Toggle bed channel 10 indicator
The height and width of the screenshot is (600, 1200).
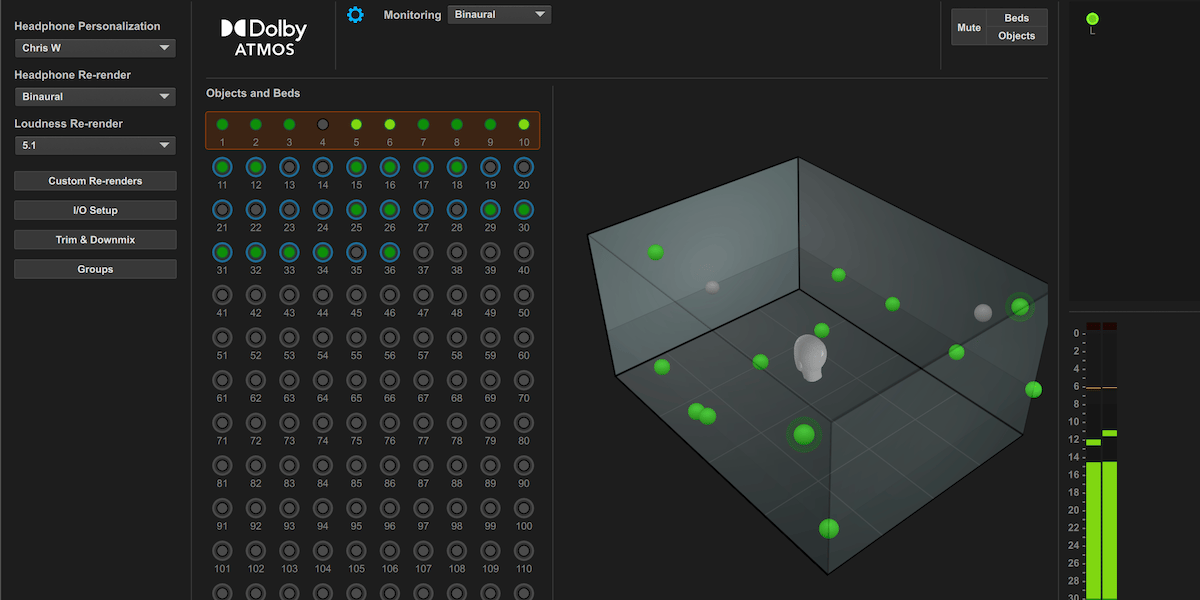(x=524, y=125)
